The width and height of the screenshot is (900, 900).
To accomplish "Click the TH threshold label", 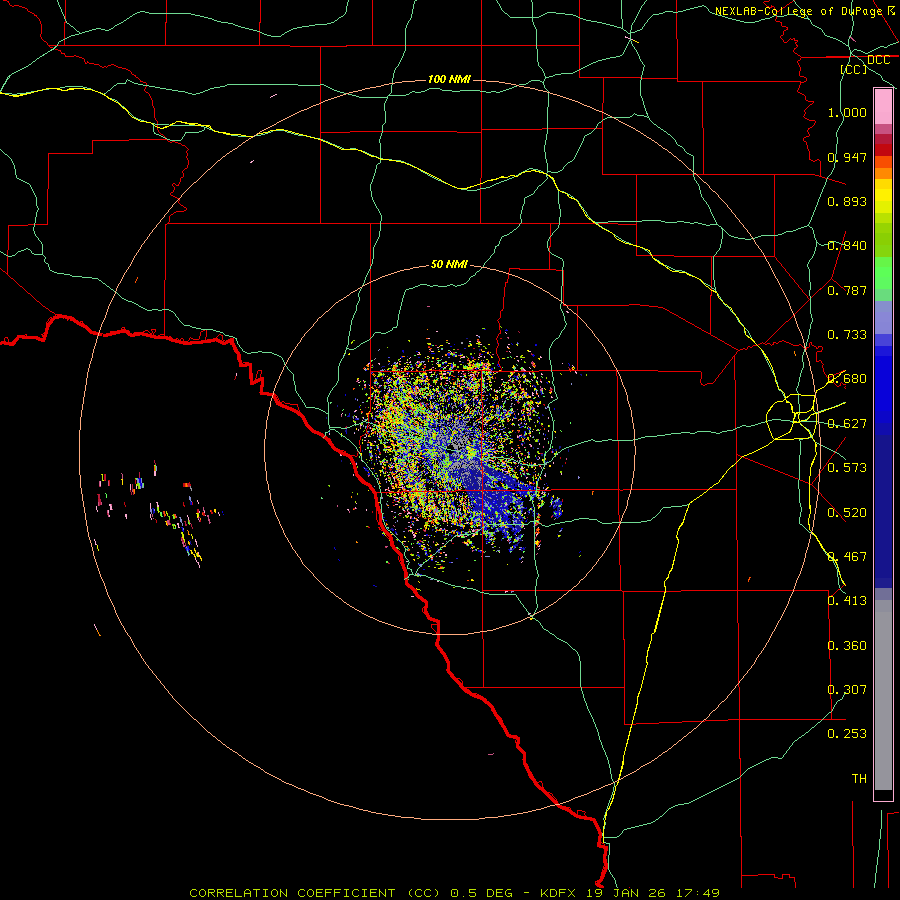I will pos(859,779).
